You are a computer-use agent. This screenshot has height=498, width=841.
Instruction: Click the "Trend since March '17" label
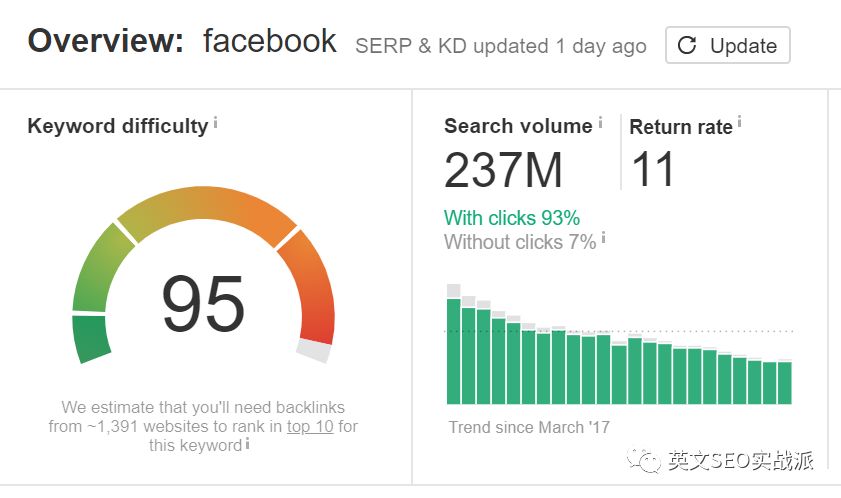[529, 428]
